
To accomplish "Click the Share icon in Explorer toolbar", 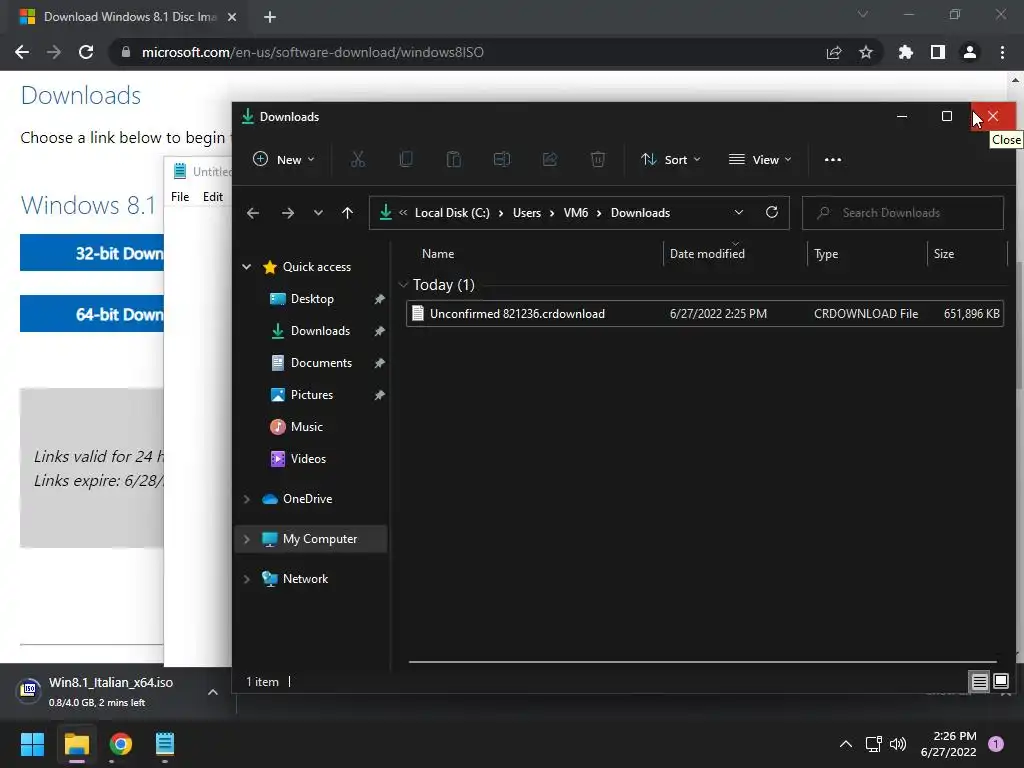I will (x=549, y=159).
